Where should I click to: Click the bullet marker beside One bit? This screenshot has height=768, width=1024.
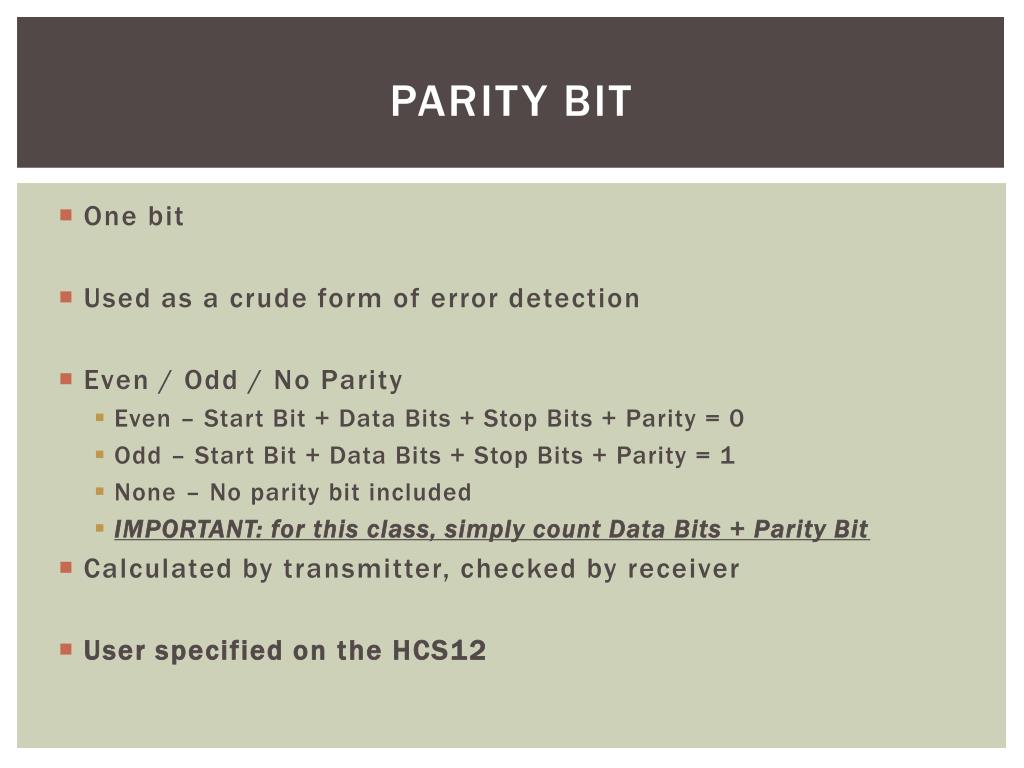[x=66, y=215]
